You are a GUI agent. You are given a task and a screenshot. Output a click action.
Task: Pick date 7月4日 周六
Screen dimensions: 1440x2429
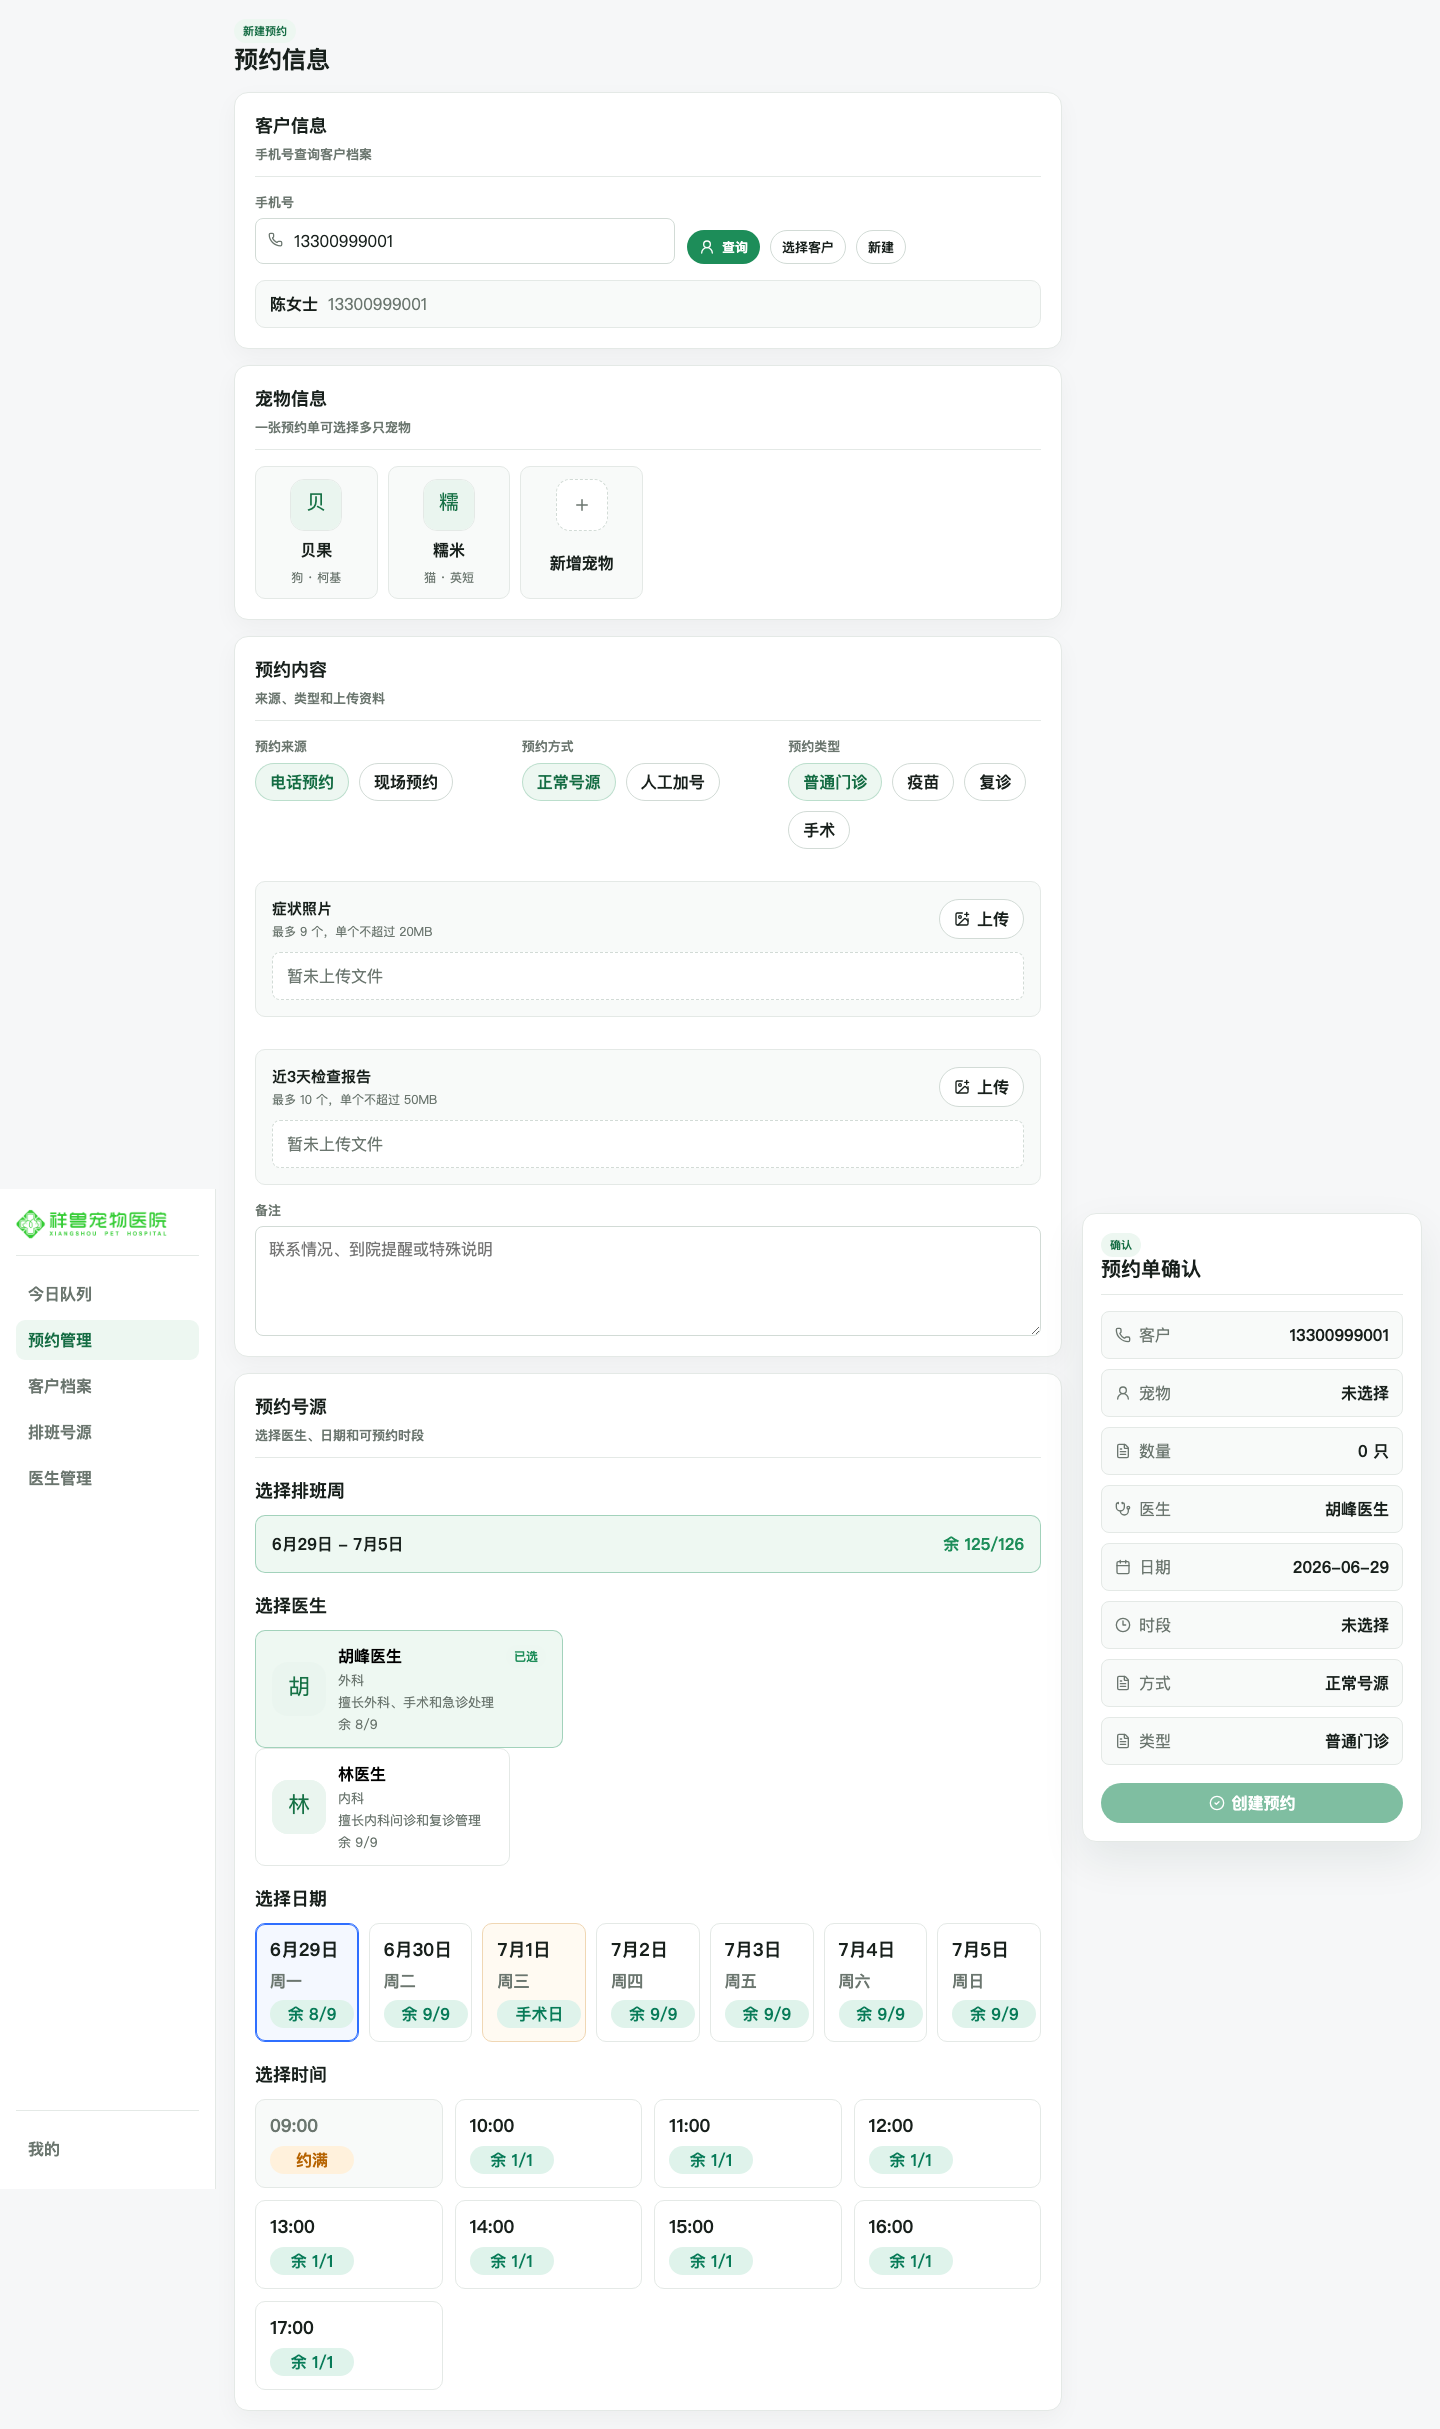coord(875,1982)
